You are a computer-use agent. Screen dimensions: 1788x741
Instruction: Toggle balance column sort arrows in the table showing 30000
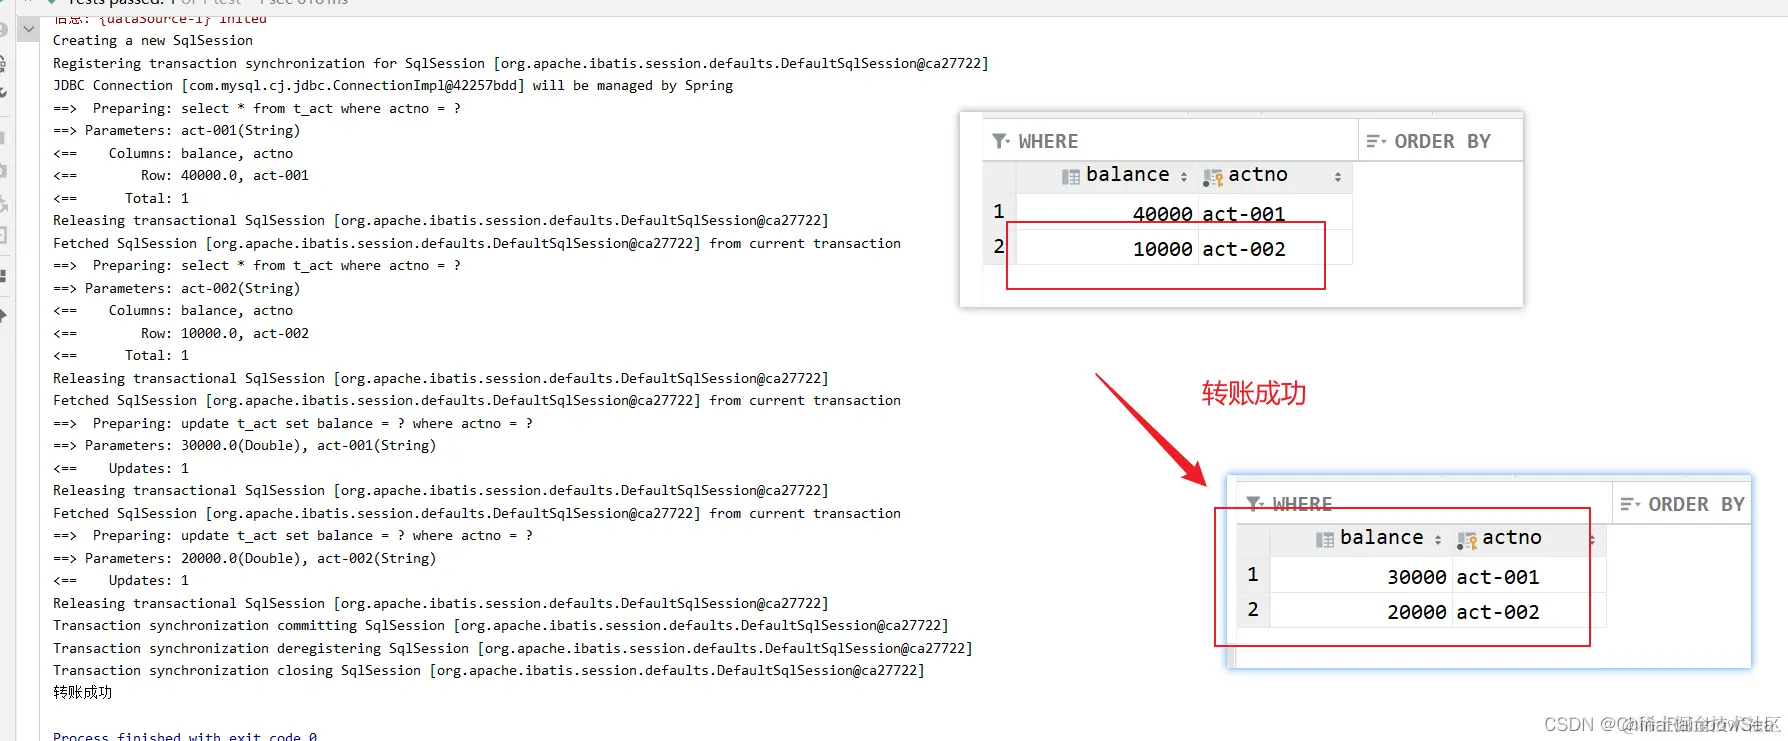click(1438, 540)
